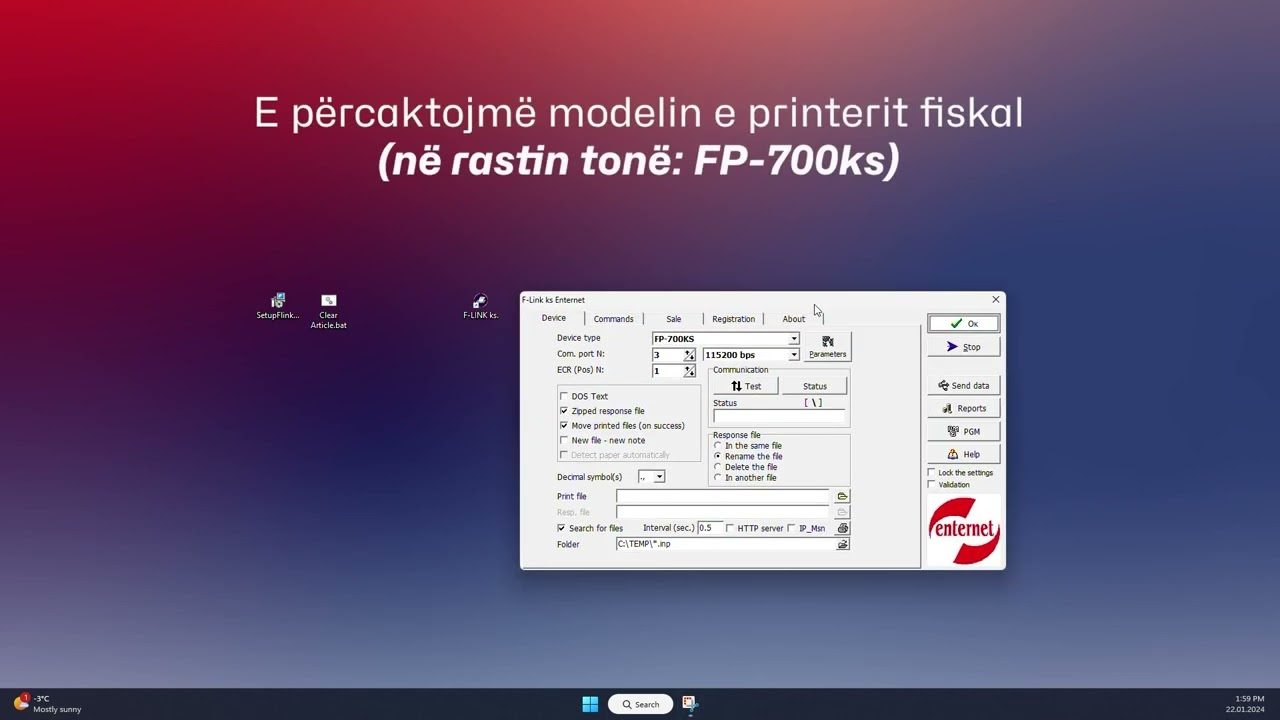Open the Decimal symbol(s) dropdown
The image size is (1280, 720).
(x=659, y=477)
